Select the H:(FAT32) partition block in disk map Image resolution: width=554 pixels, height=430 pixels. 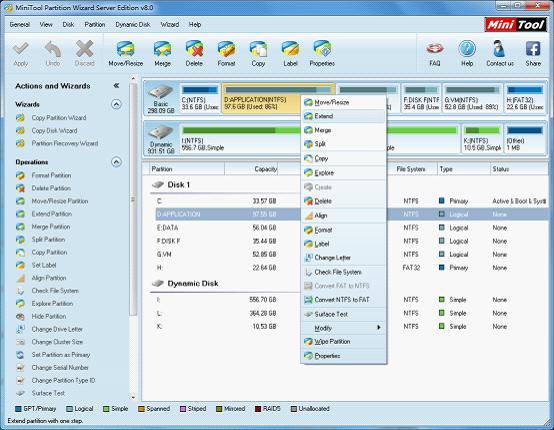[x=525, y=98]
